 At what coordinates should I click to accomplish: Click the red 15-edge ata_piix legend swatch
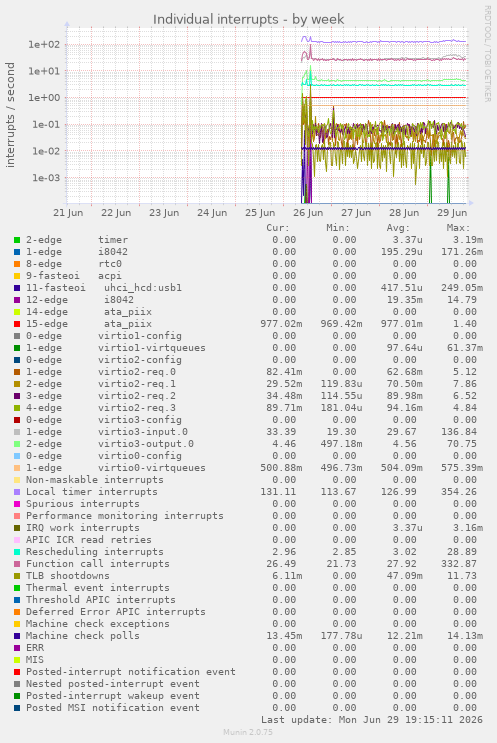point(17,324)
